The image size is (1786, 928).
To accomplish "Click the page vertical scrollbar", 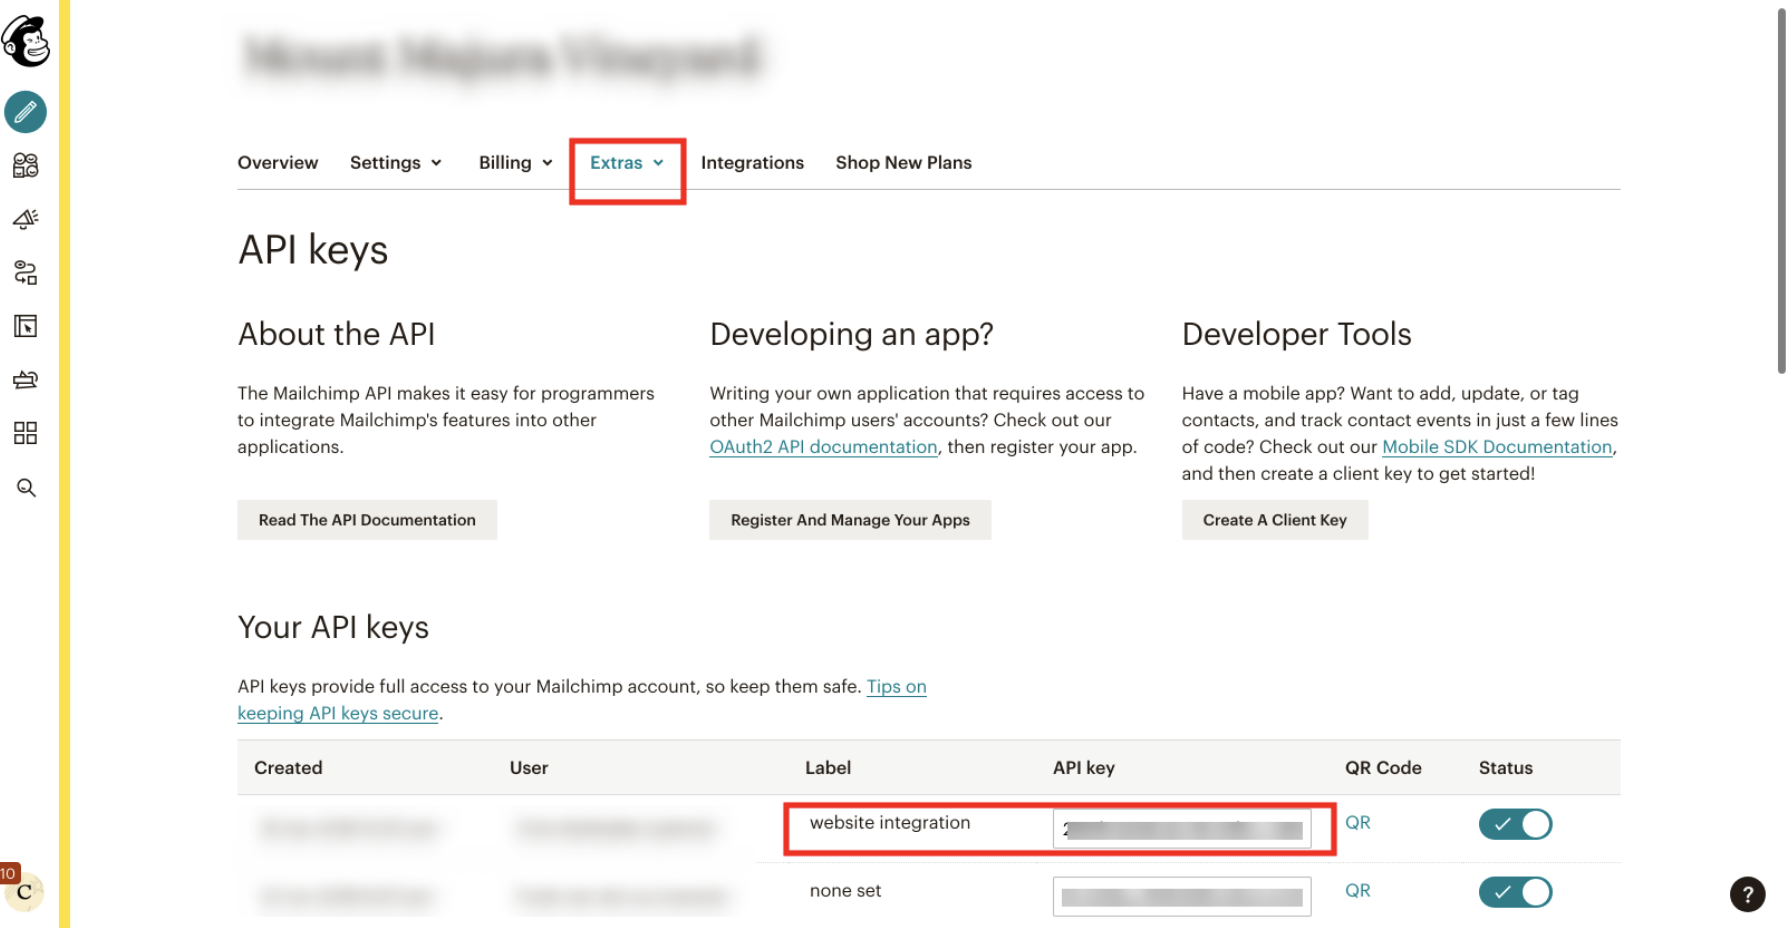I will [1781, 190].
